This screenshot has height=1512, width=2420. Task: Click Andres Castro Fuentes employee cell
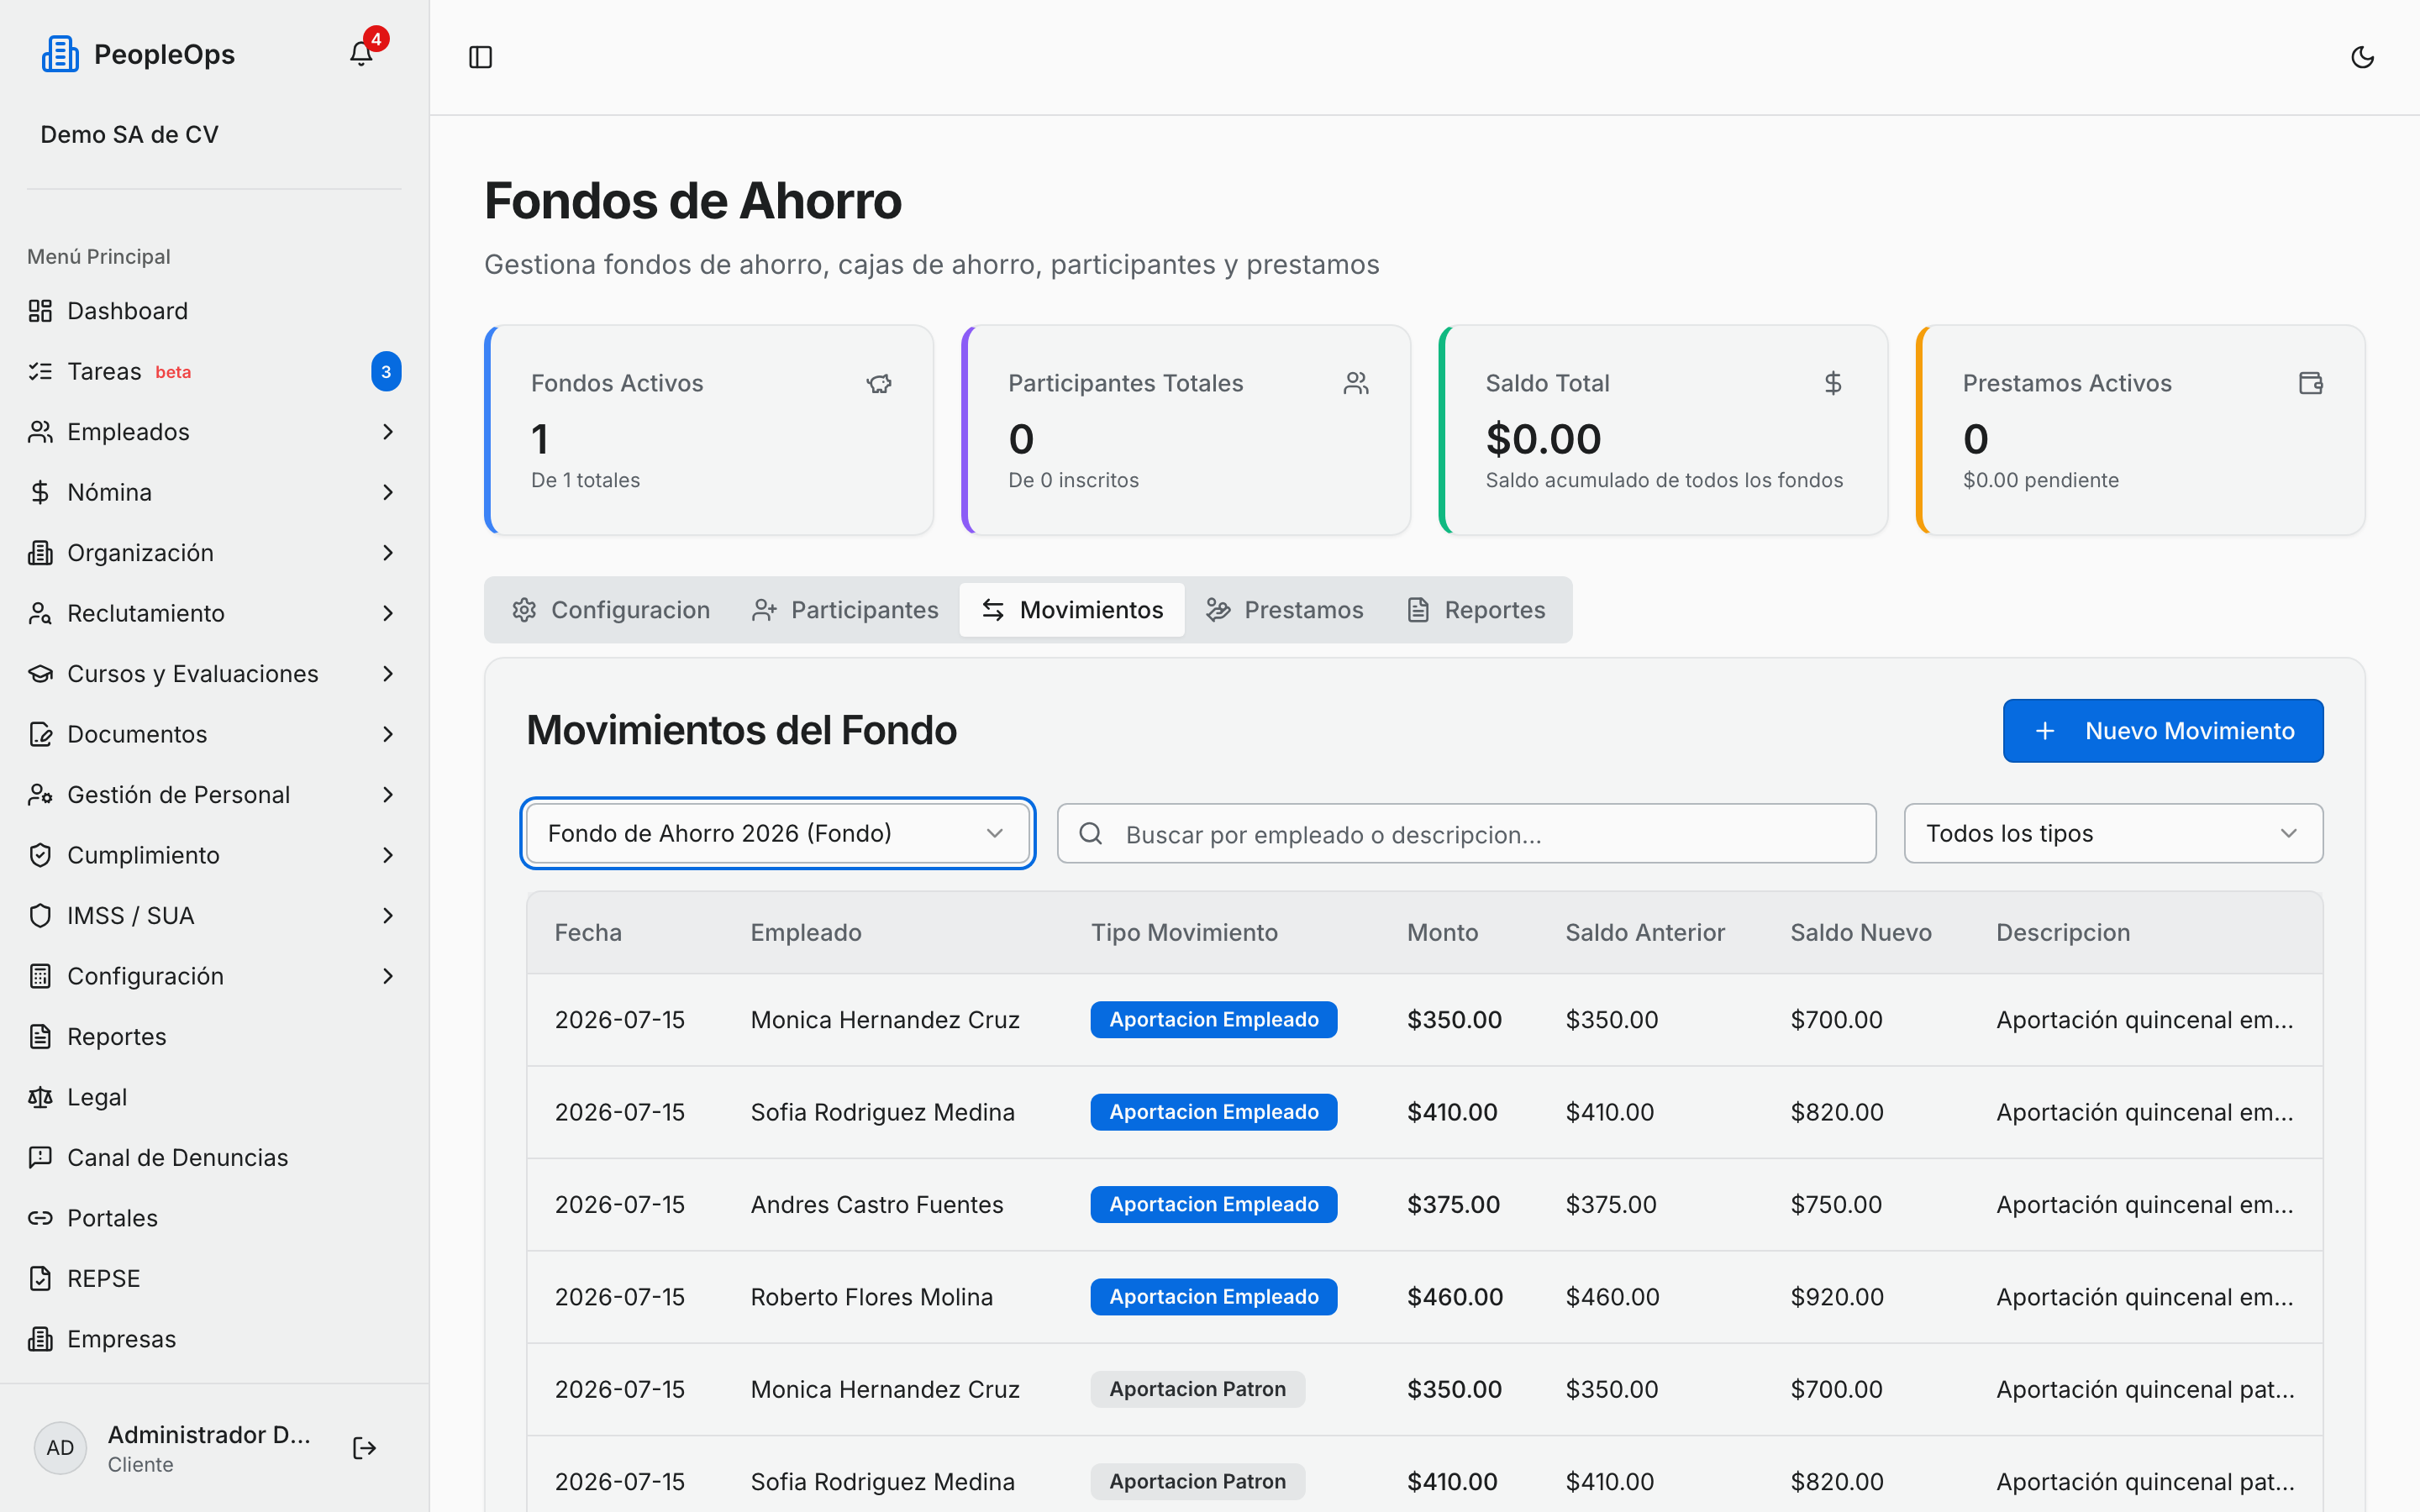(x=877, y=1204)
